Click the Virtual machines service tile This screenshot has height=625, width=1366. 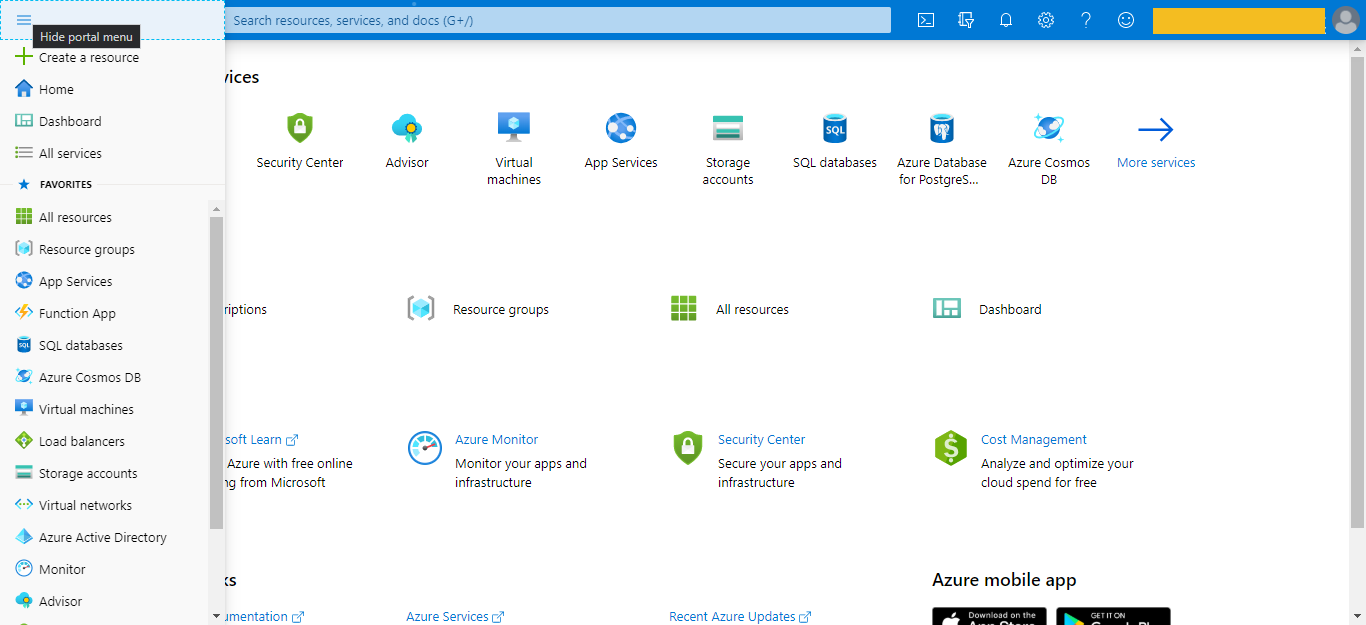pos(513,140)
